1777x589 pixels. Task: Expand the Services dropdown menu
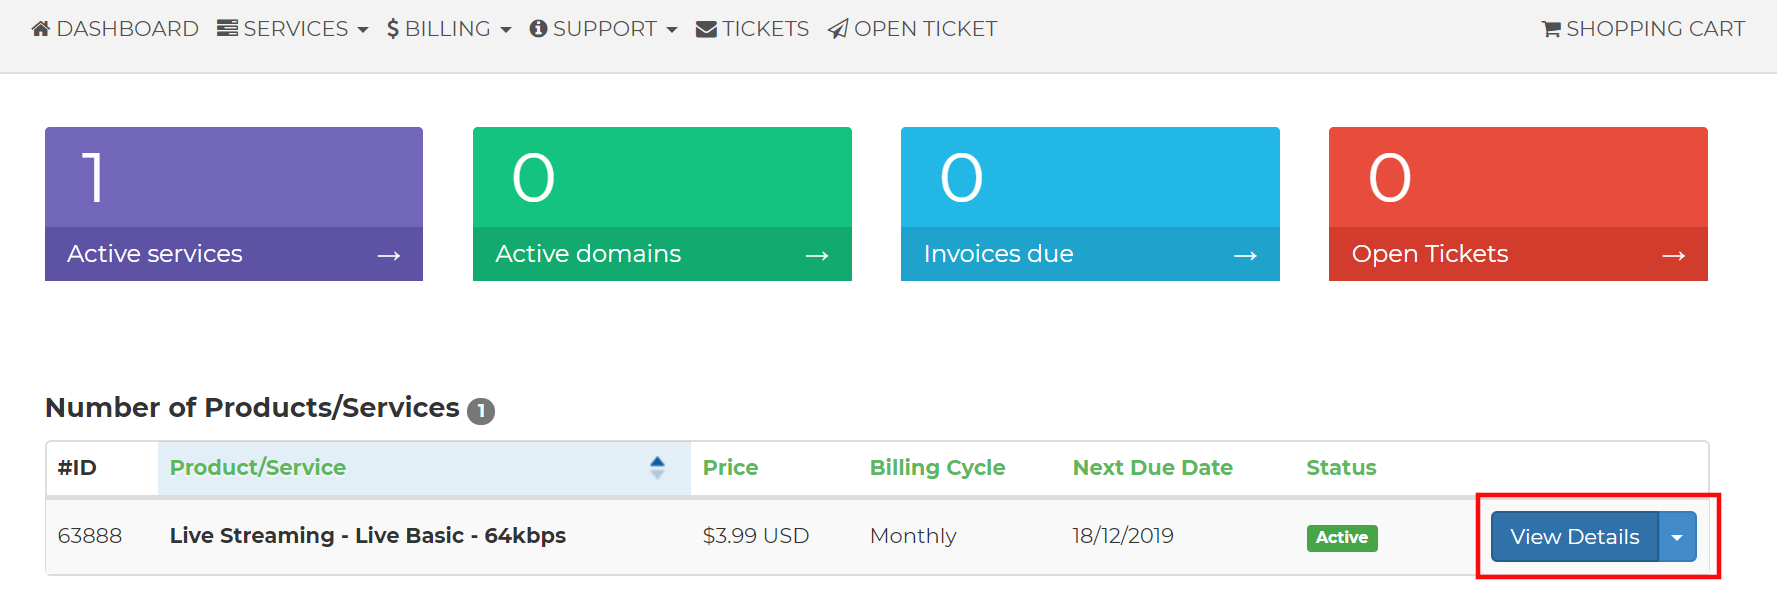click(x=293, y=29)
